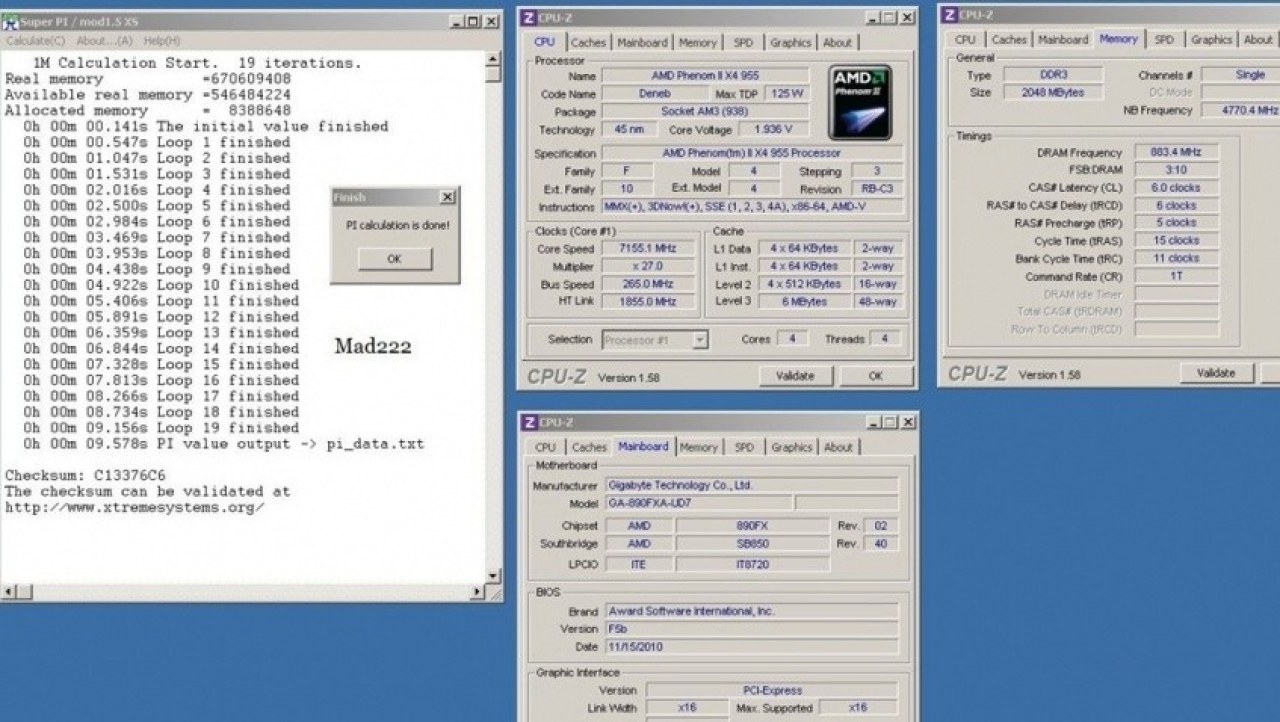Click the 'PI value output -> pi_data.txt' line
This screenshot has height=722, width=1280.
point(290,444)
